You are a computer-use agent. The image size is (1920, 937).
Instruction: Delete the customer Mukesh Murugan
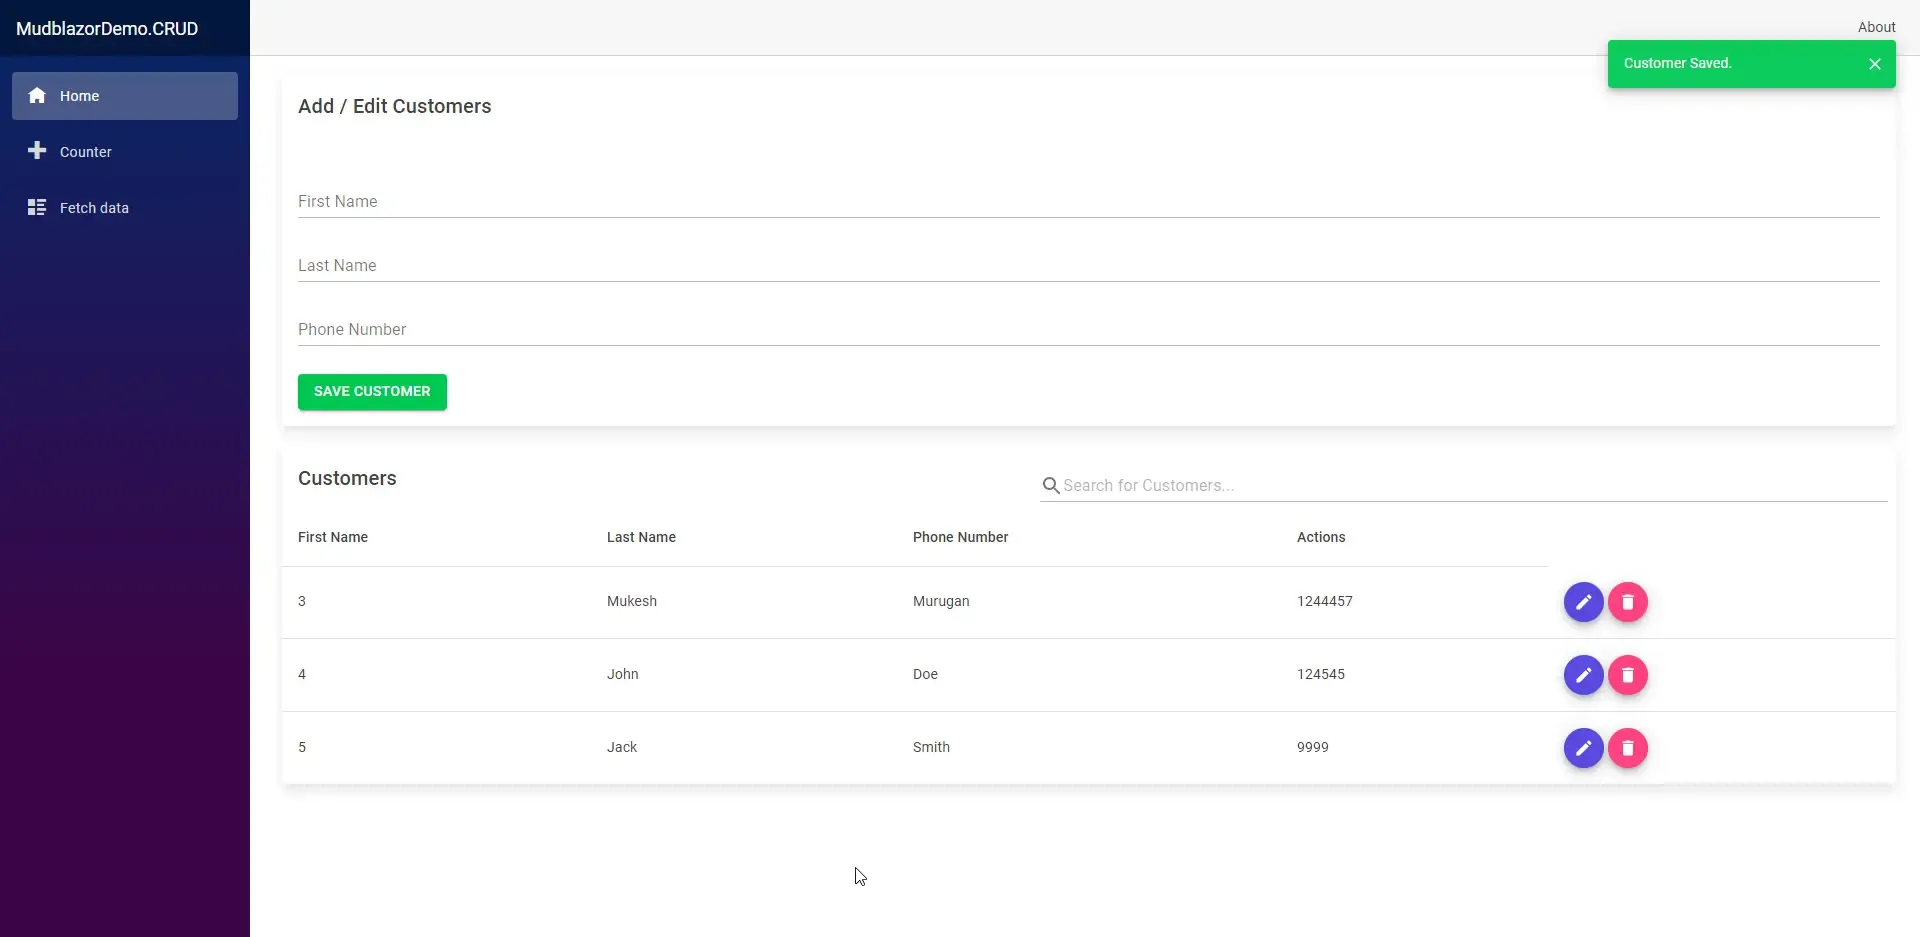[1629, 602]
